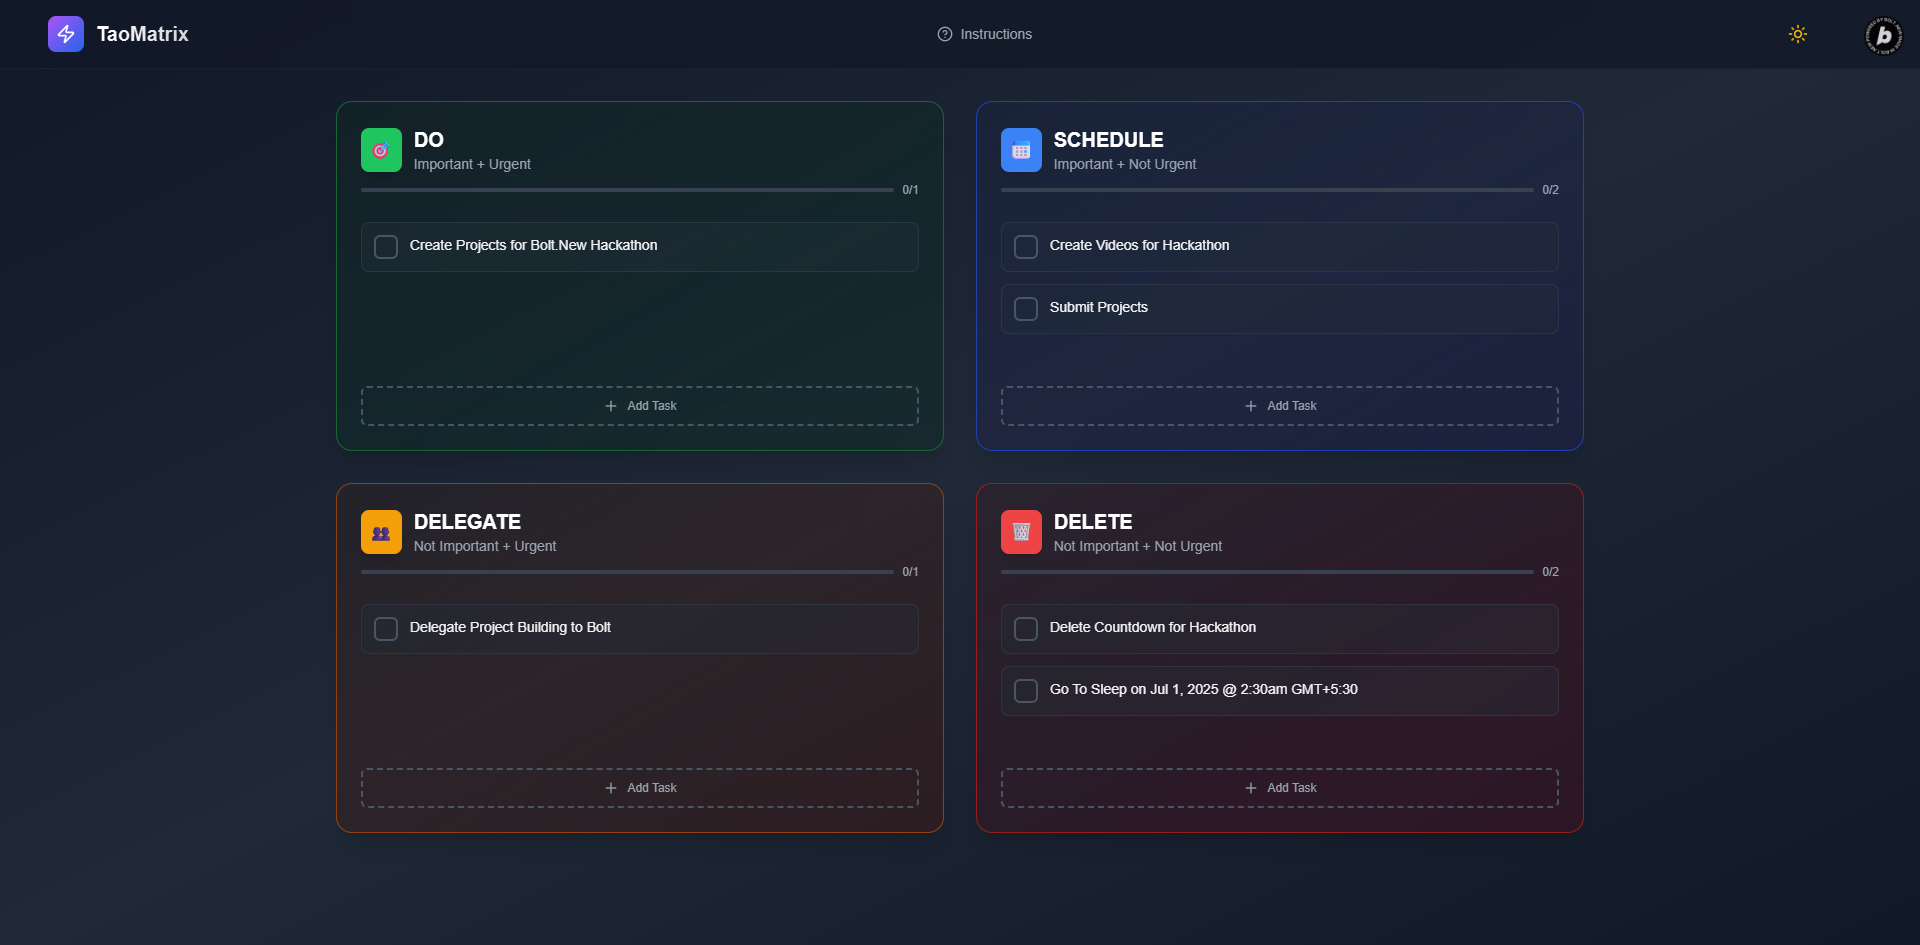
Task: Add a task under SCHEDULE
Action: coord(1280,405)
